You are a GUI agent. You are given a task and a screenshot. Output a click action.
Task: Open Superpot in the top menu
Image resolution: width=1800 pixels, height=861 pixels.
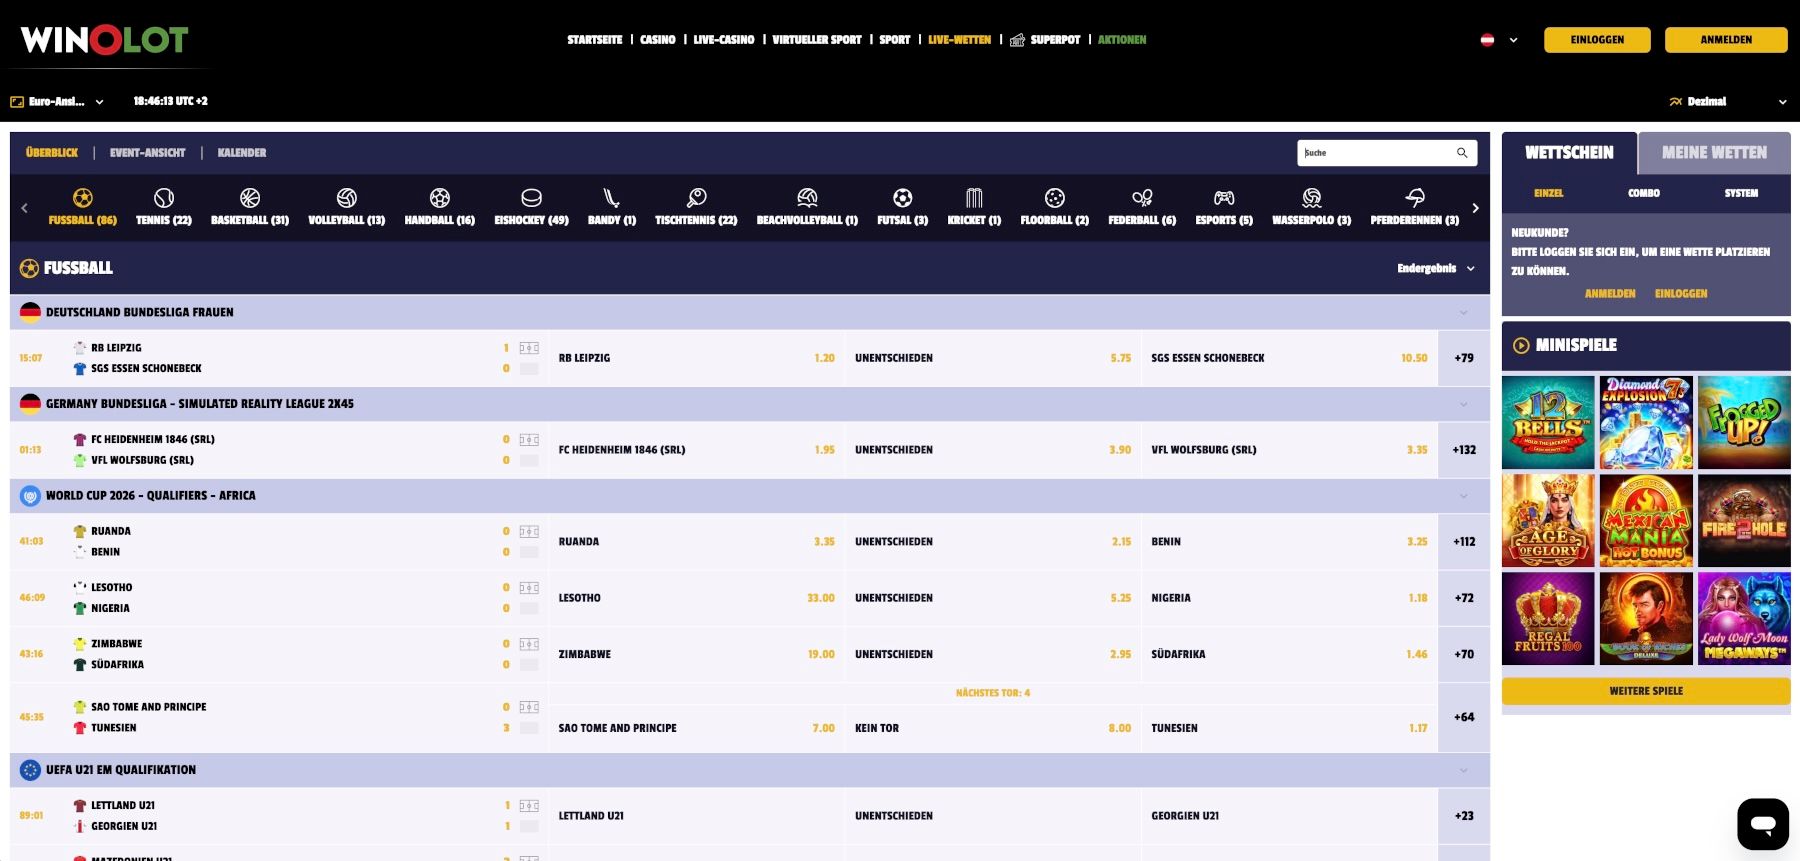click(x=1045, y=40)
